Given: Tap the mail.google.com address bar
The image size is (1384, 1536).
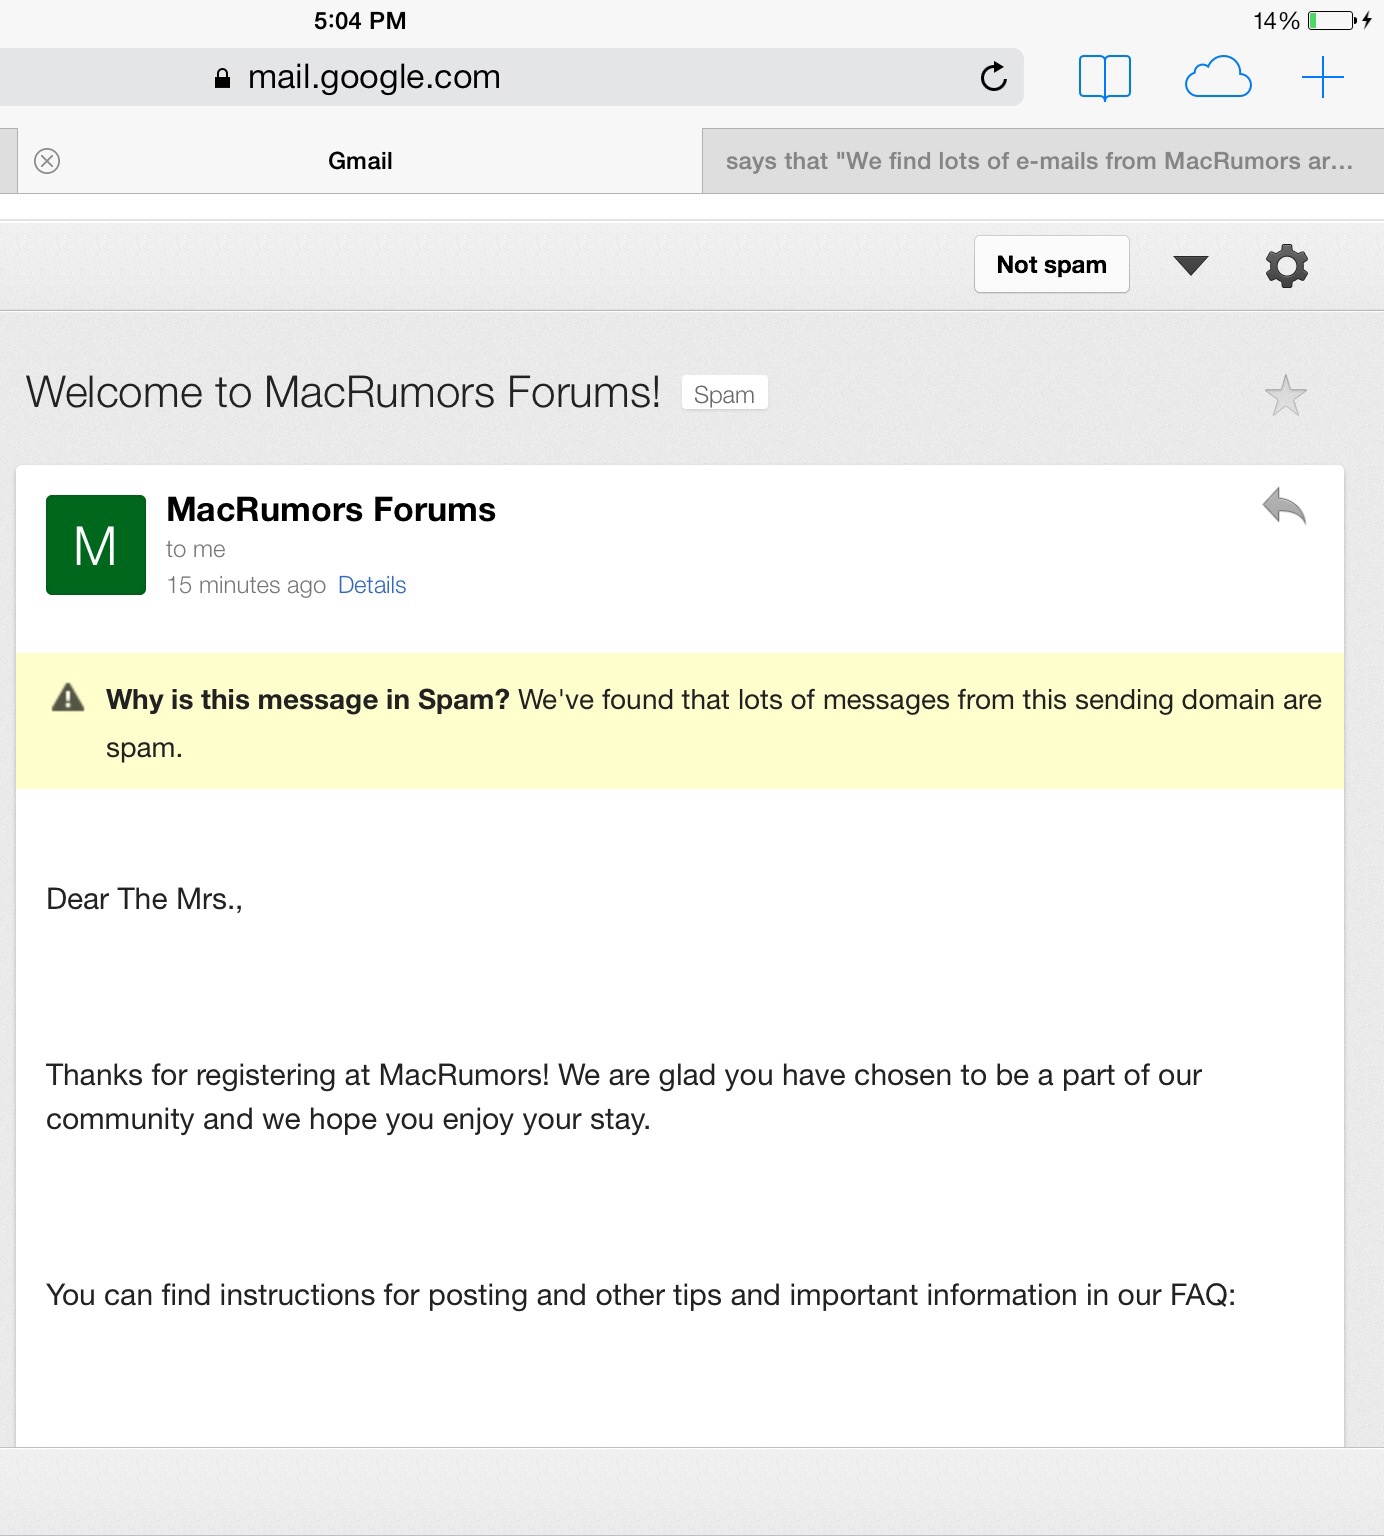Looking at the screenshot, I should click(510, 77).
